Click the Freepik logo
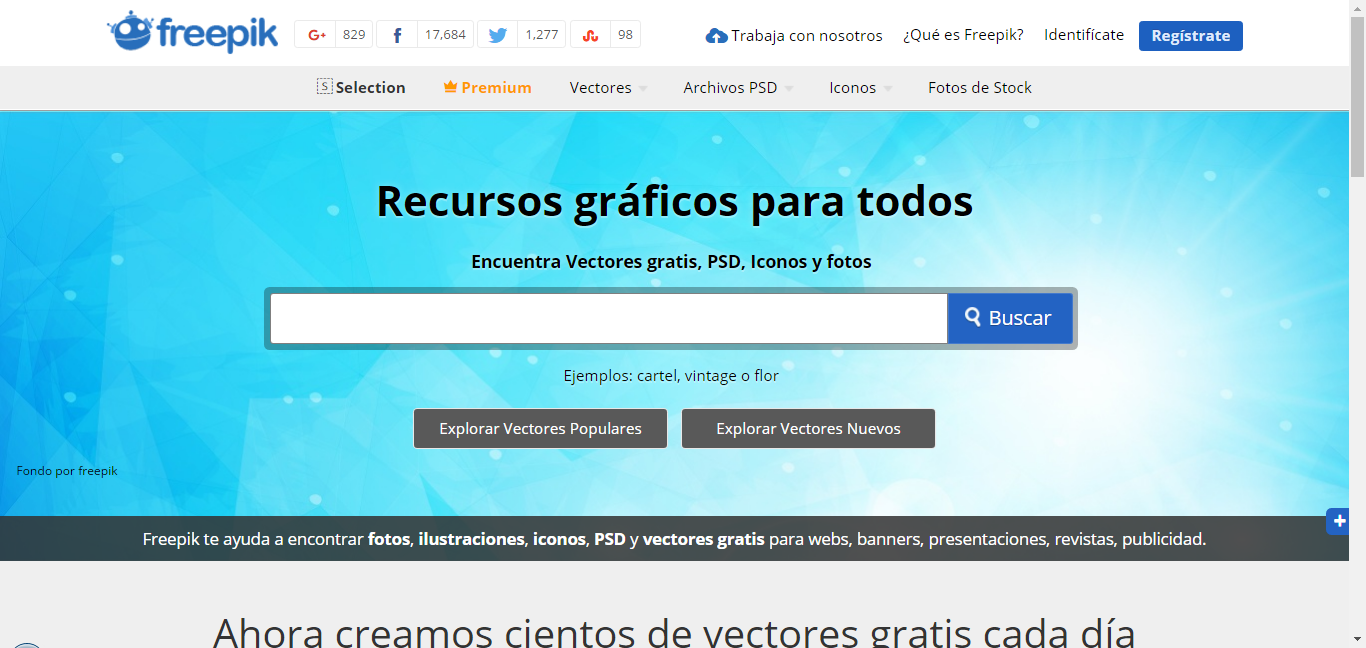1366x648 pixels. coord(178,33)
